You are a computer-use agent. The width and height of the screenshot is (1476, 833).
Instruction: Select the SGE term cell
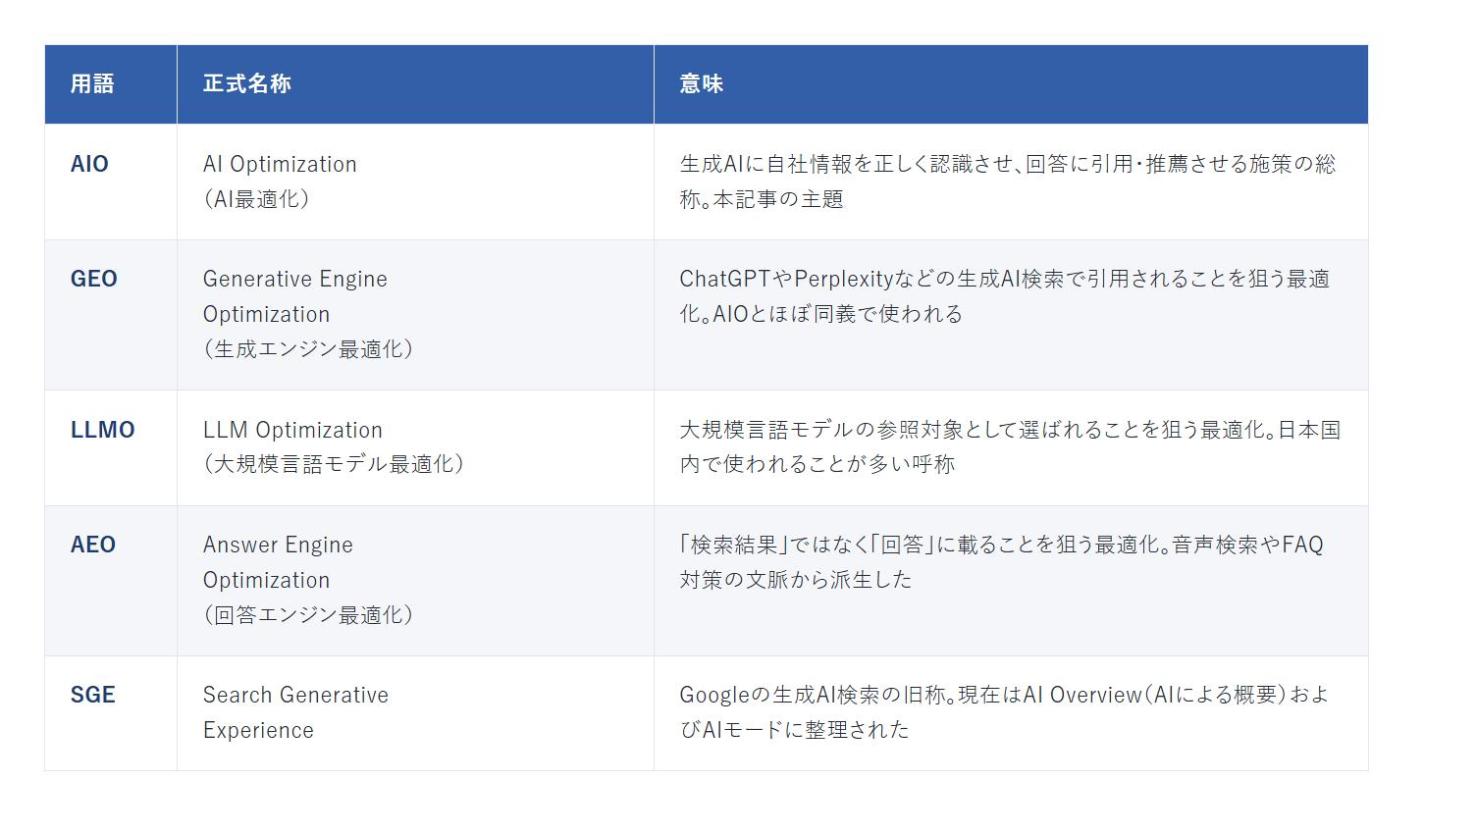[x=111, y=713]
